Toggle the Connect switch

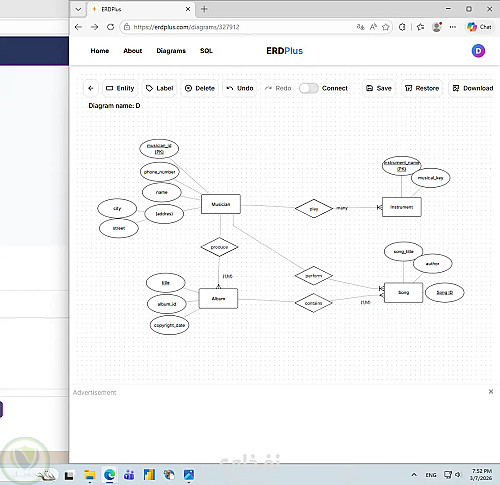308,88
